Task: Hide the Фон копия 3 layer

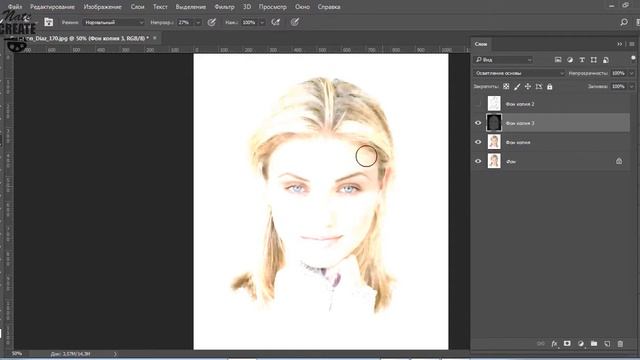Action: (478, 123)
